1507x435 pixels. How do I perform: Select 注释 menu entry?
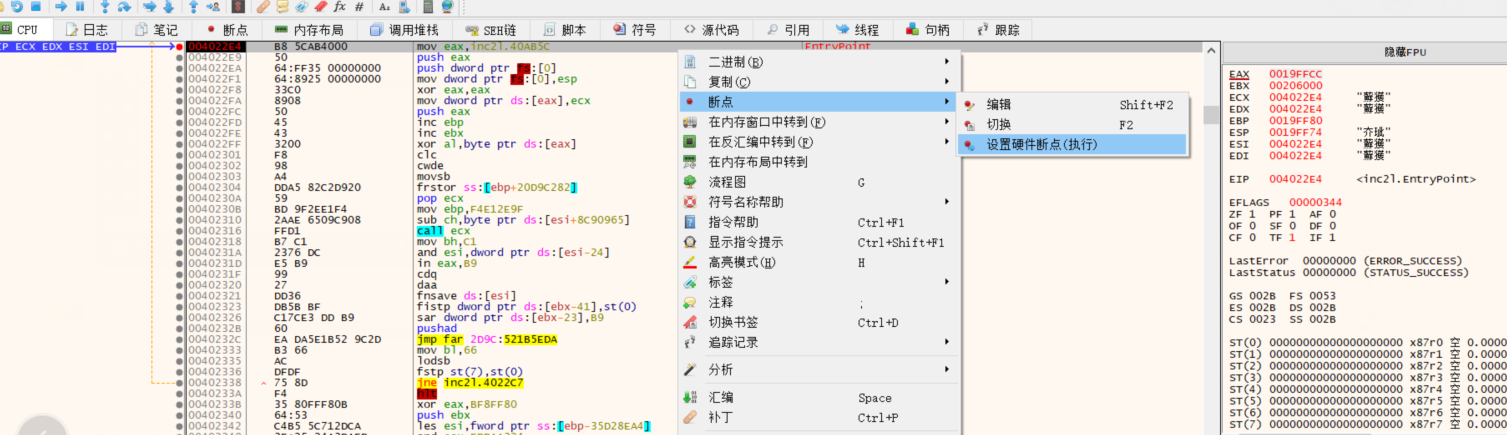point(817,302)
